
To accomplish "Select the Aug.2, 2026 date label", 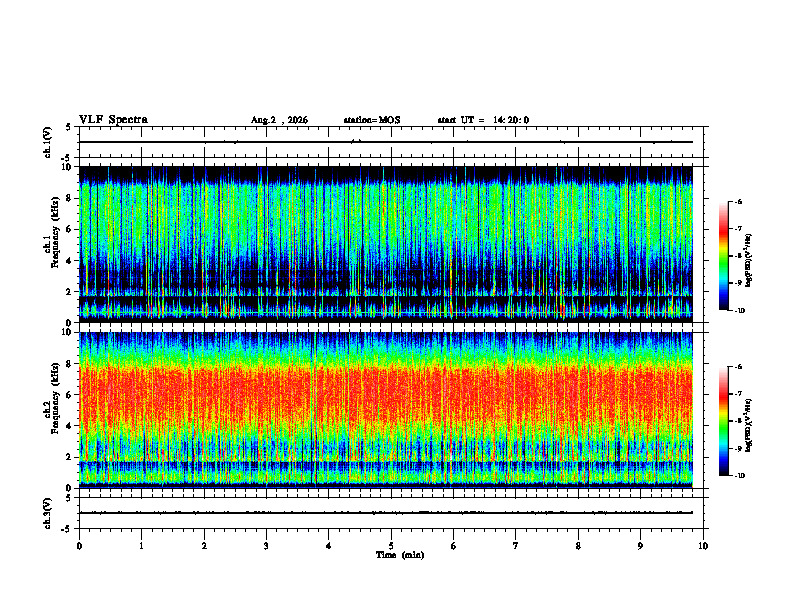I will [279, 120].
